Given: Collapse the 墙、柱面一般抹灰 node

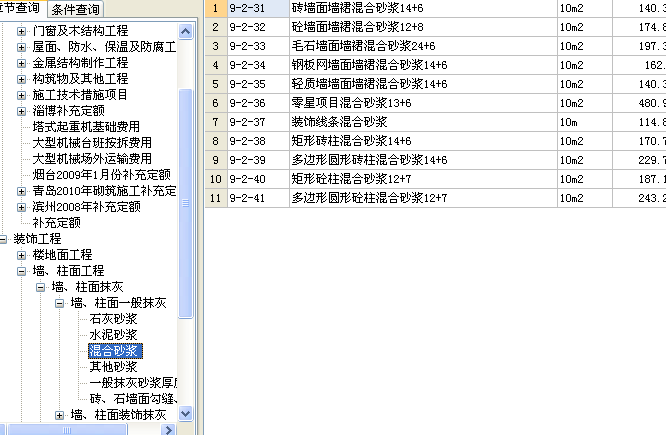Looking at the screenshot, I should pos(59,303).
